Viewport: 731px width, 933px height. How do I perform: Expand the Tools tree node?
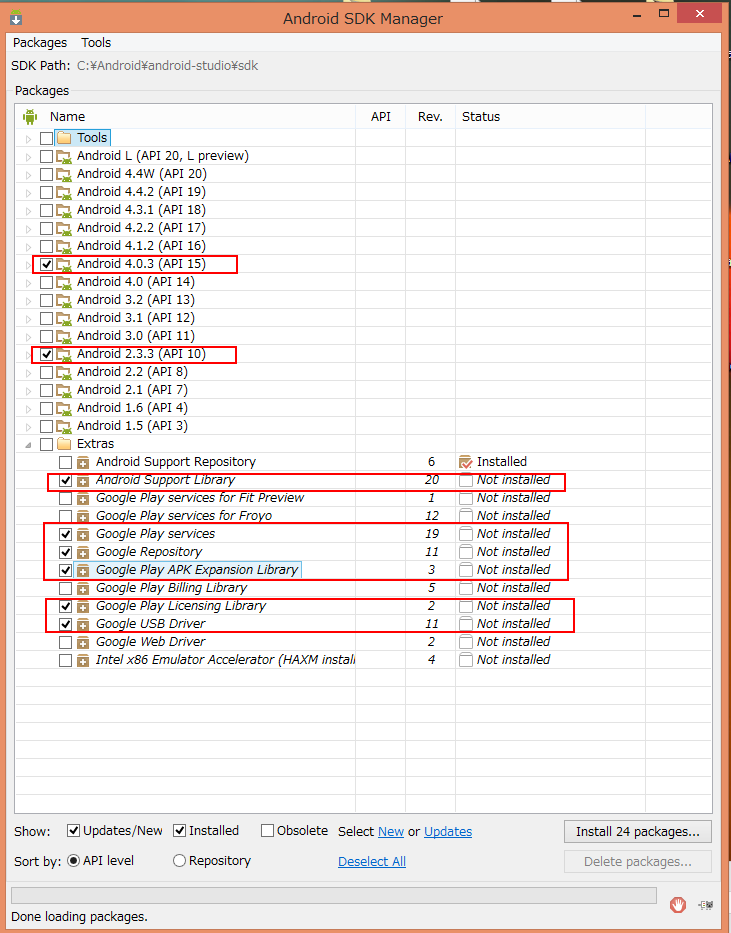coord(28,139)
